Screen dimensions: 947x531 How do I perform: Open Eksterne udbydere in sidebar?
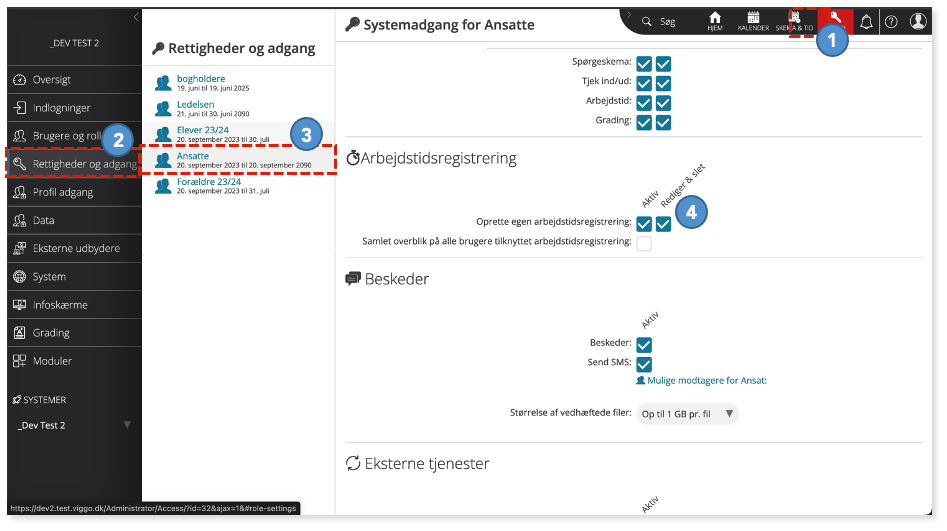74,248
